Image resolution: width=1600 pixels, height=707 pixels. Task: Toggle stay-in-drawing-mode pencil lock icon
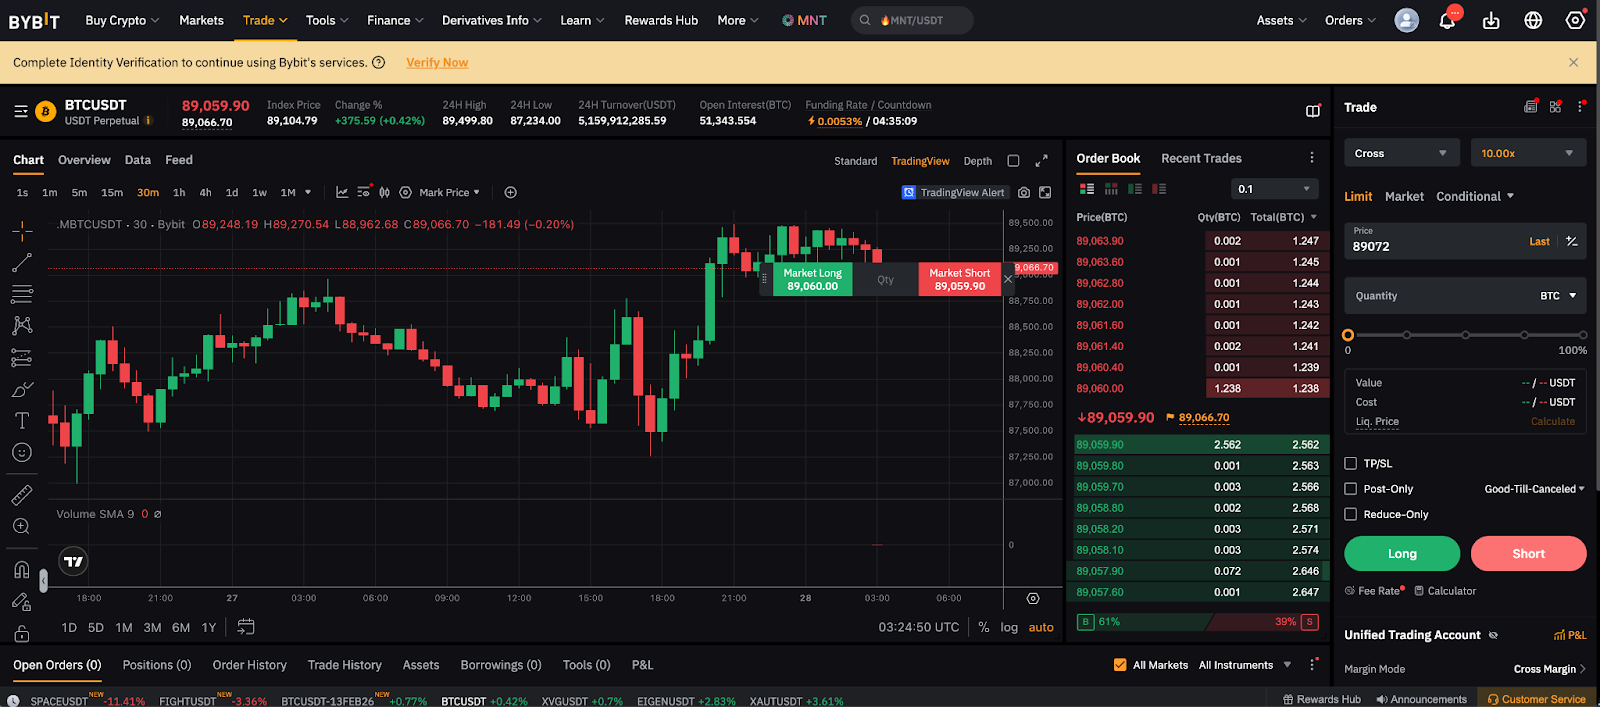[x=22, y=601]
